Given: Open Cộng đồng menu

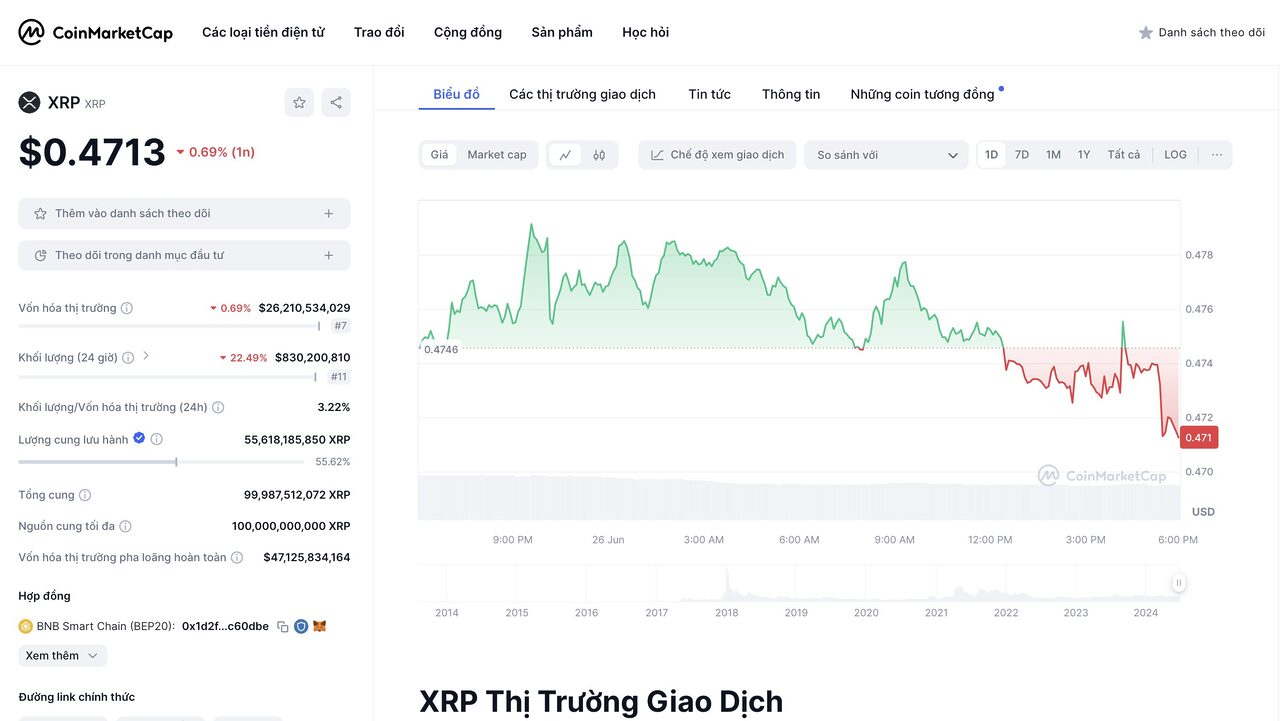Looking at the screenshot, I should click(468, 33).
